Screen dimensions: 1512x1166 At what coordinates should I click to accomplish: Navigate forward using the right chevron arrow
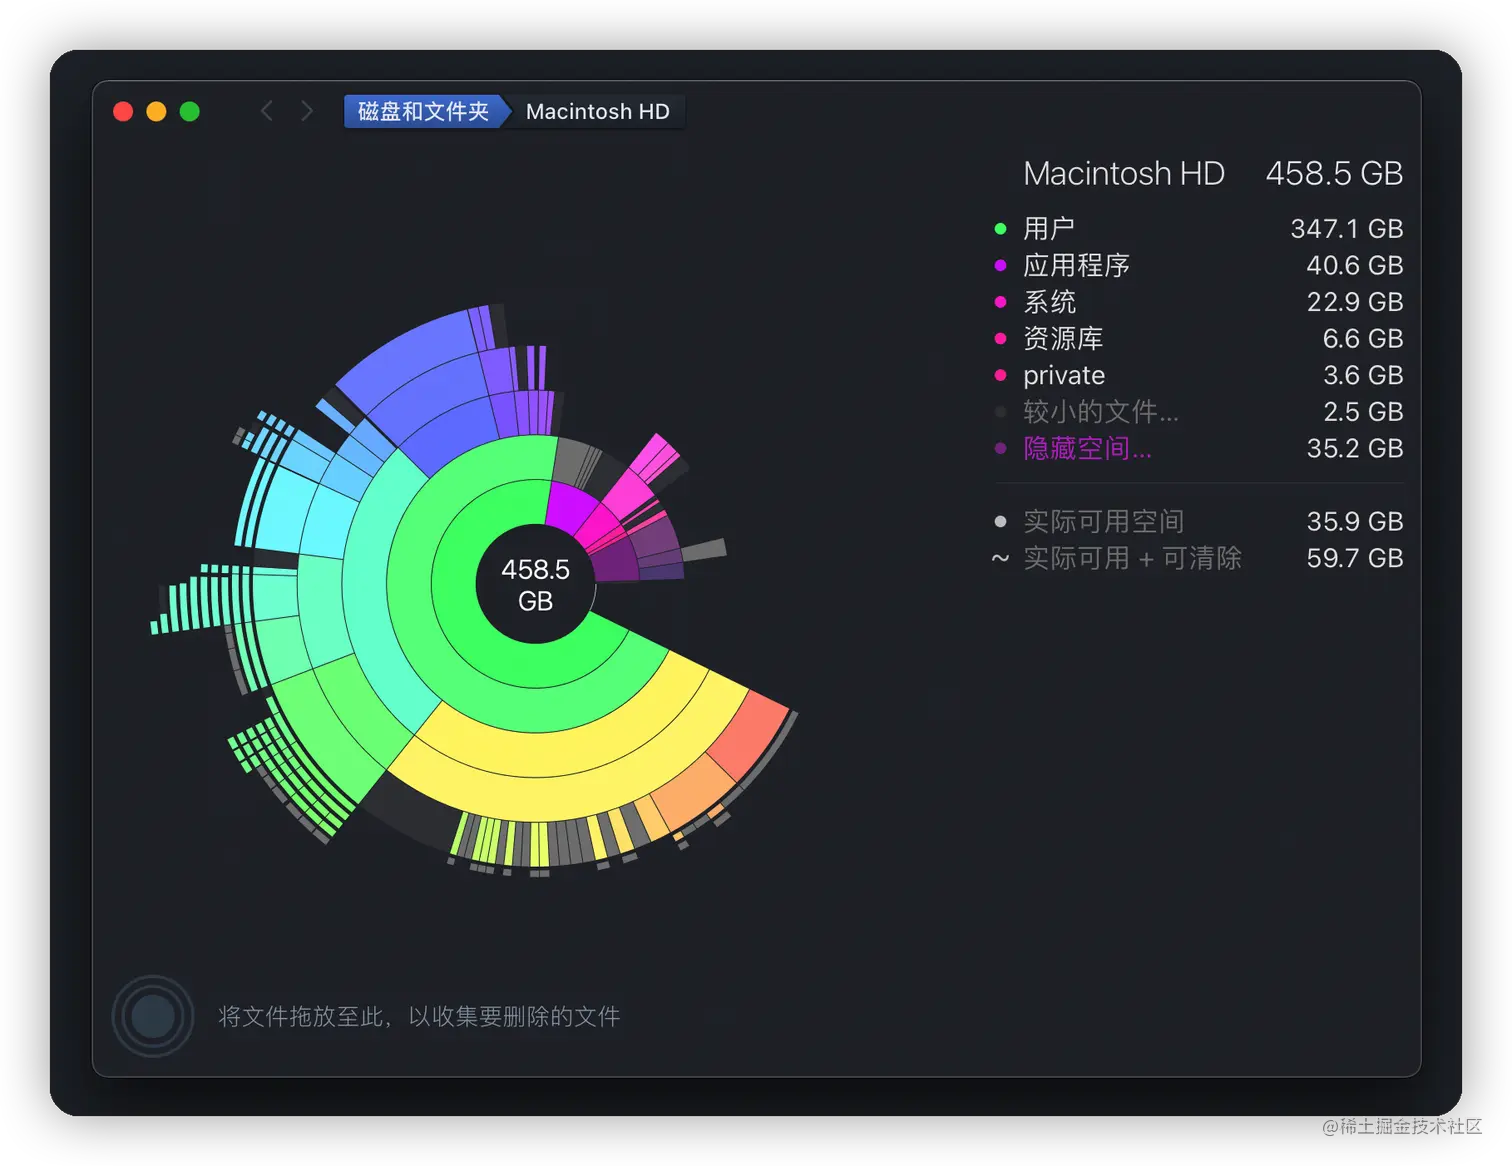[x=307, y=111]
